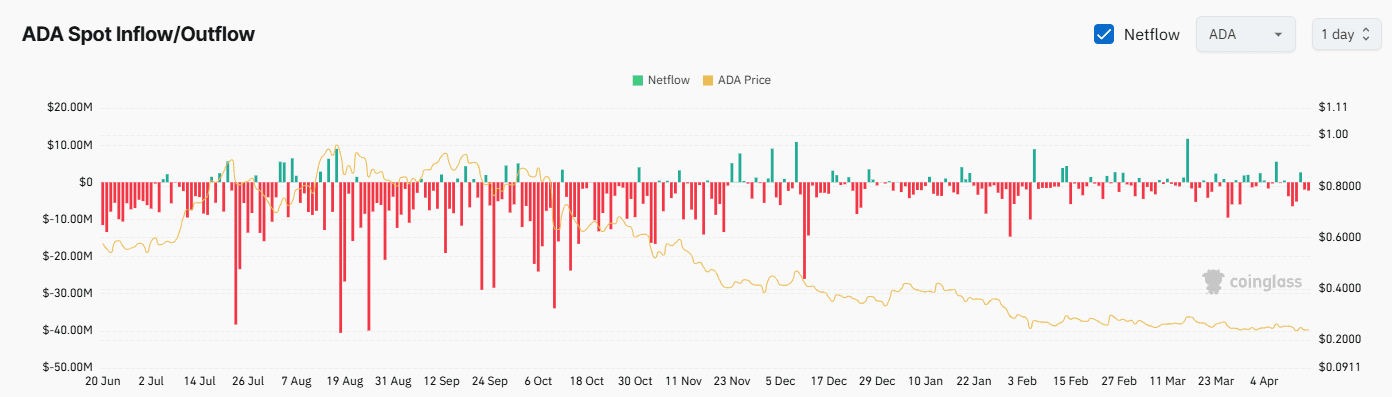This screenshot has width=1392, height=397.
Task: Click the 23 Mar date label
Action: pyautogui.click(x=1216, y=381)
